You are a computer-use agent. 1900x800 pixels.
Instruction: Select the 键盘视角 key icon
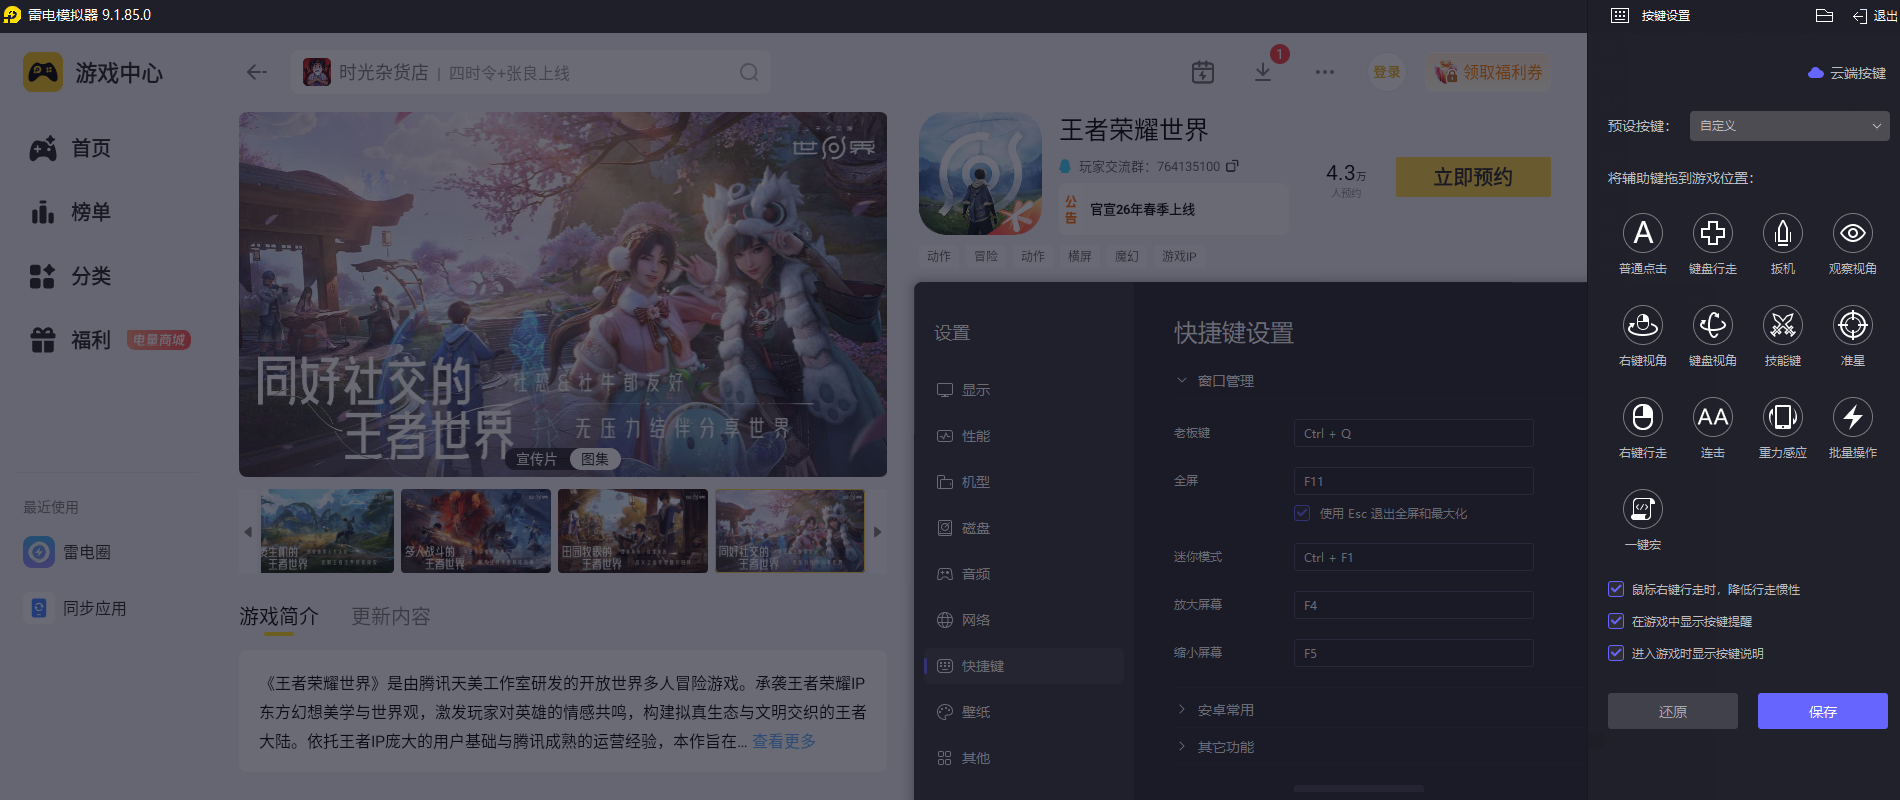1713,325
